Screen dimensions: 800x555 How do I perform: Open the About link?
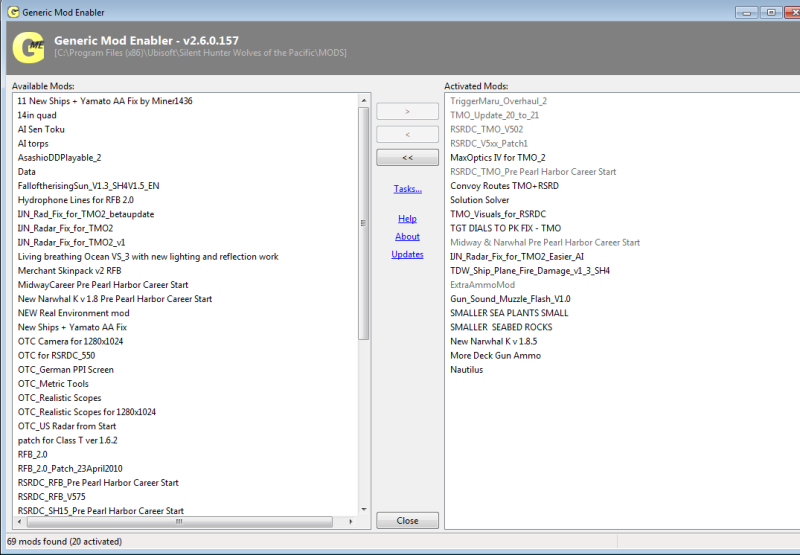[407, 237]
